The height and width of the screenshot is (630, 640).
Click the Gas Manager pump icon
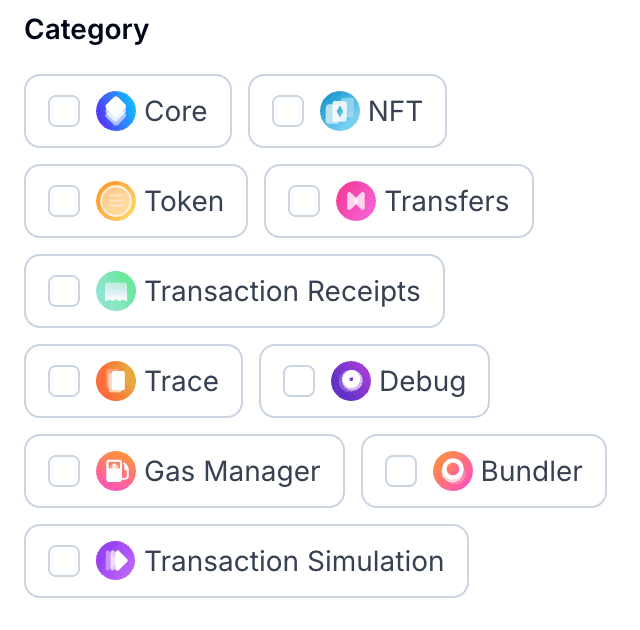[x=116, y=471]
